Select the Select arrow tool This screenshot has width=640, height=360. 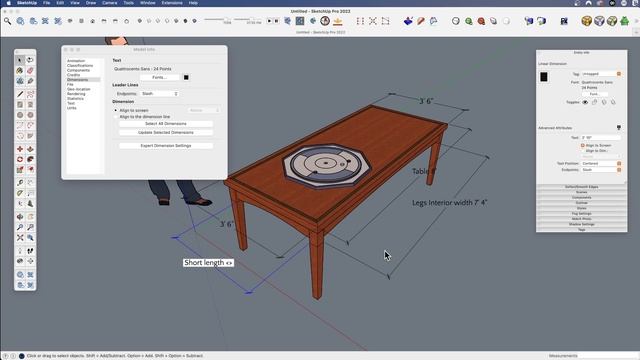pyautogui.click(x=20, y=60)
